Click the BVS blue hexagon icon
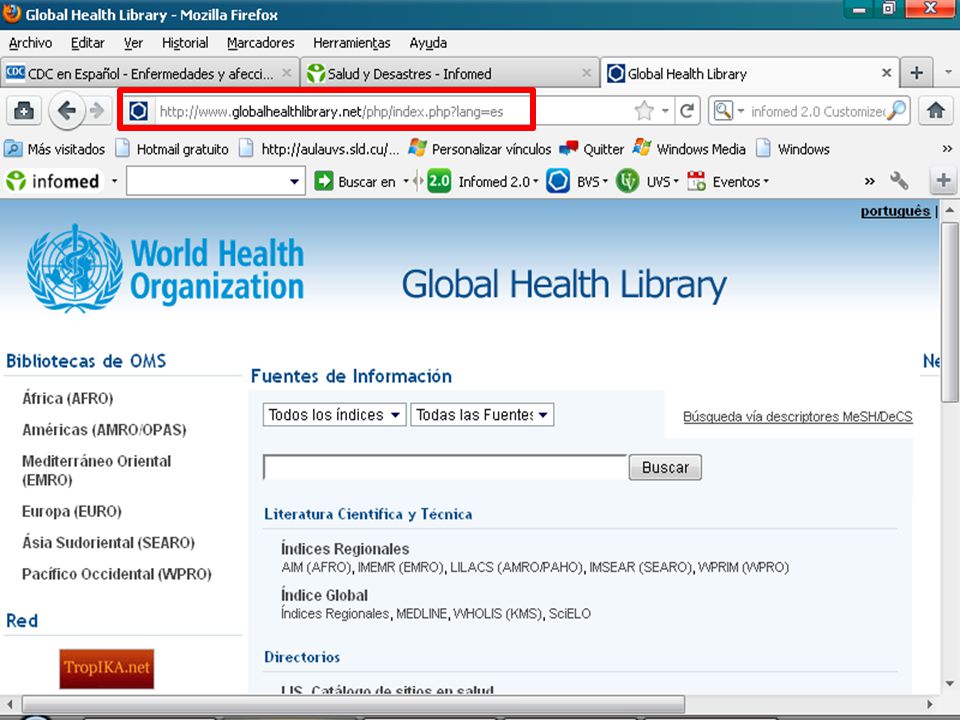The image size is (960, 720). click(x=557, y=181)
